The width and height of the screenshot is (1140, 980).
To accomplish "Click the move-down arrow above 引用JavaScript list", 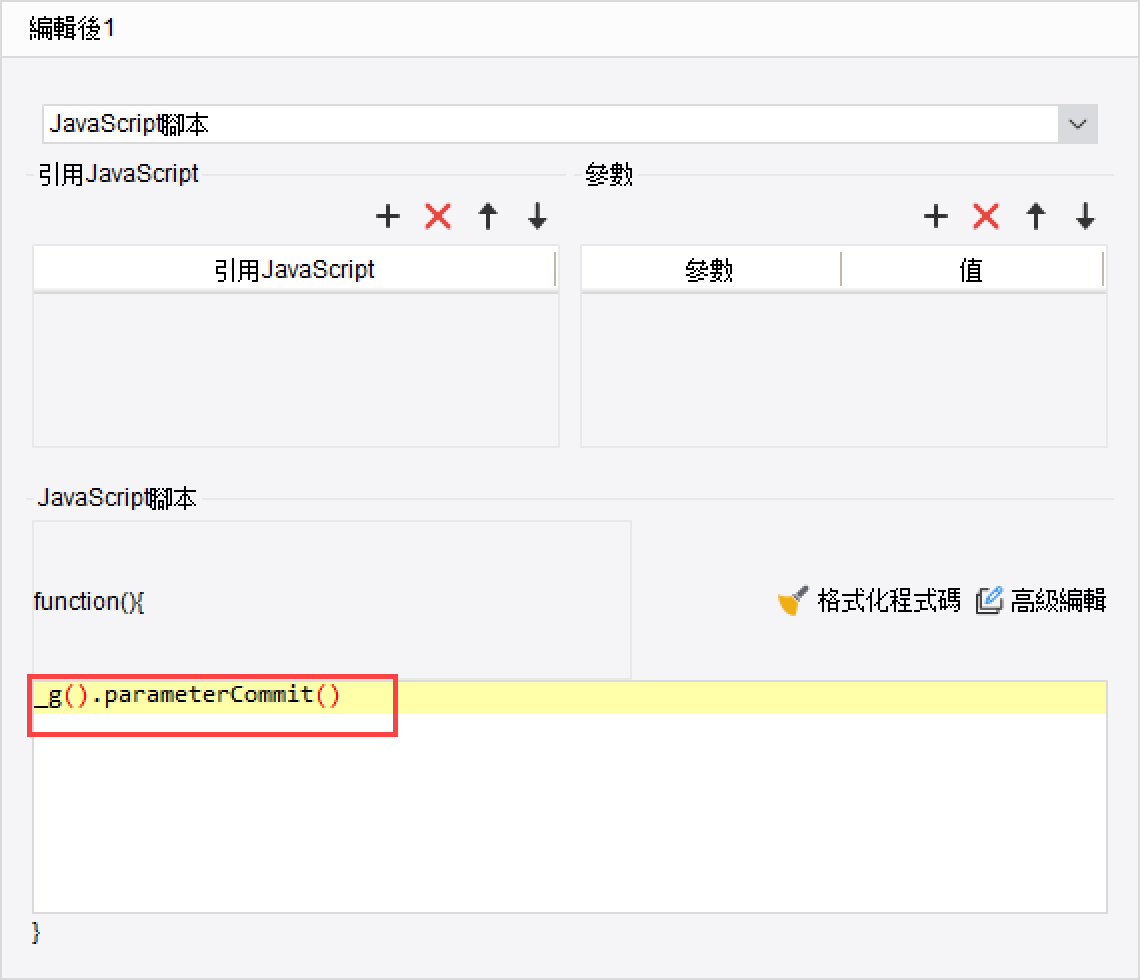I will (537, 216).
